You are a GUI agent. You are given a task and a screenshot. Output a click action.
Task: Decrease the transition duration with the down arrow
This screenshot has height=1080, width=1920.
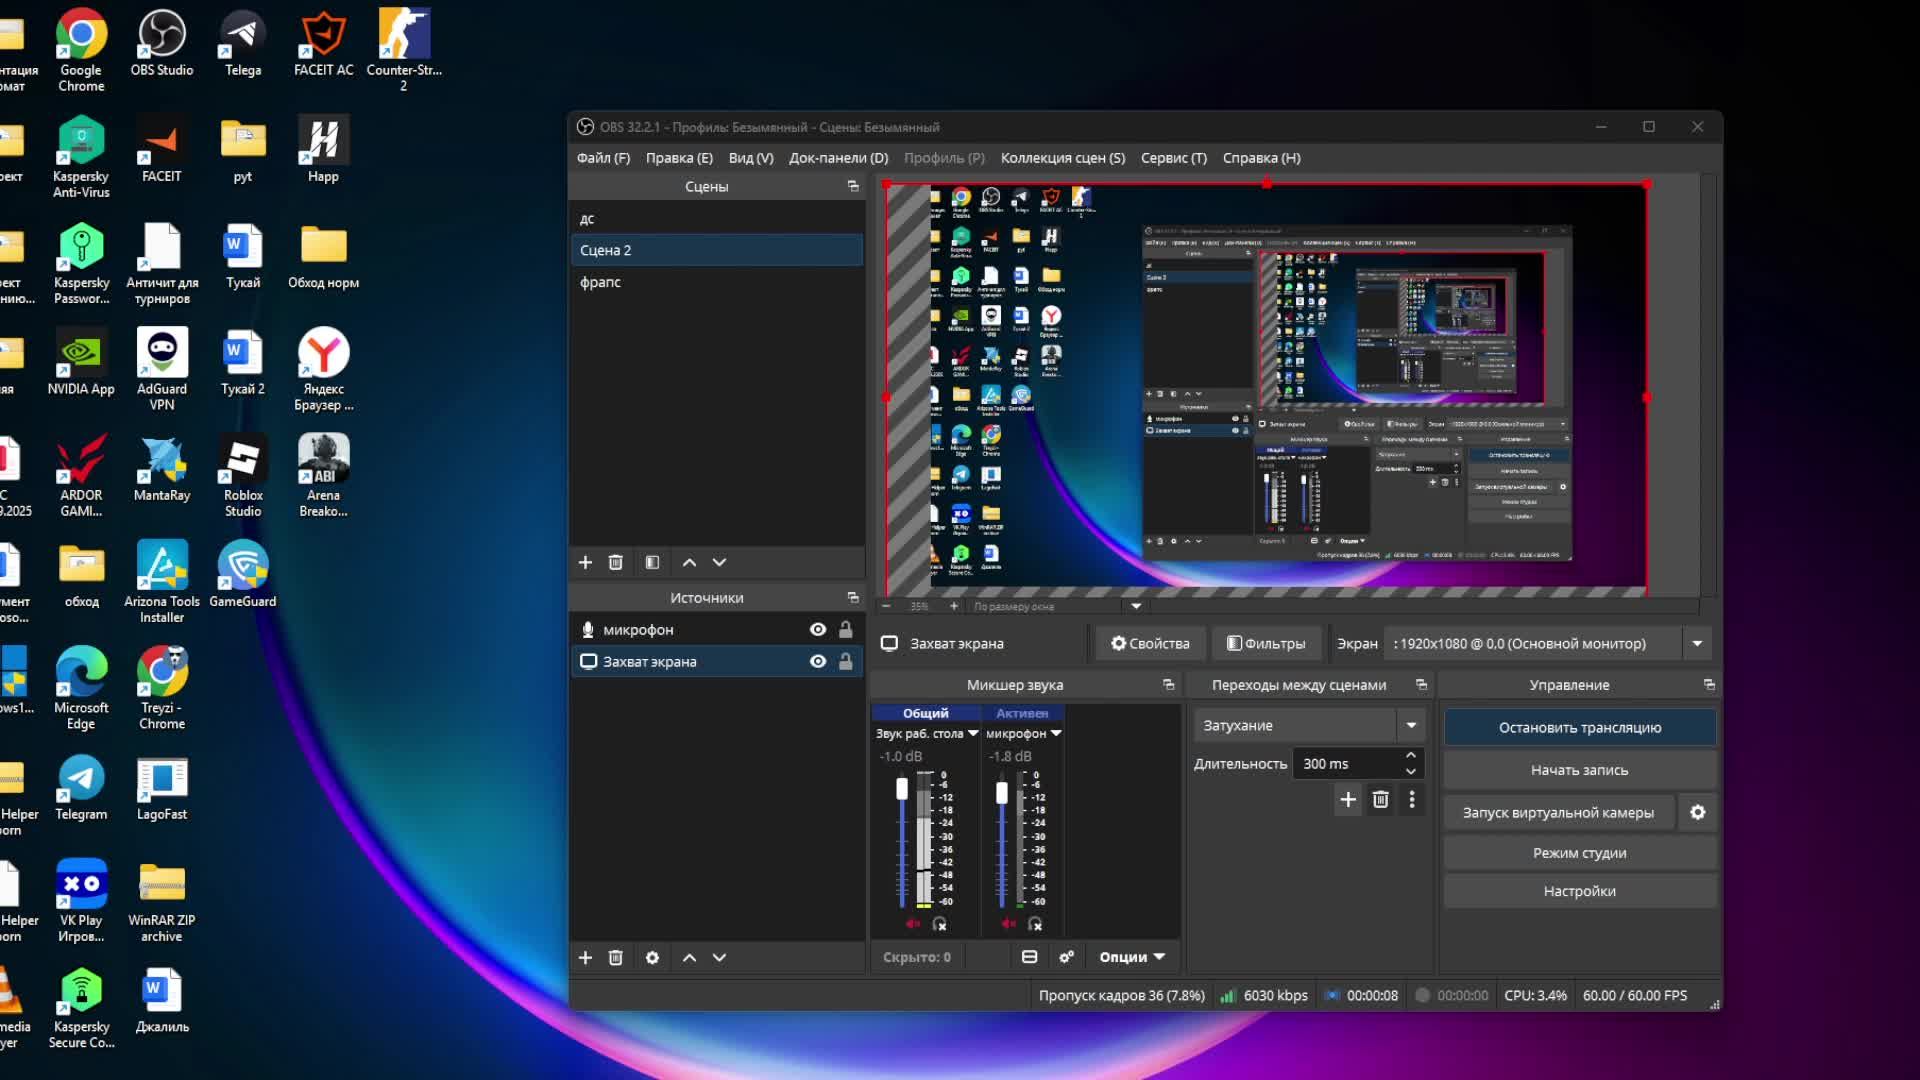[x=1411, y=771]
